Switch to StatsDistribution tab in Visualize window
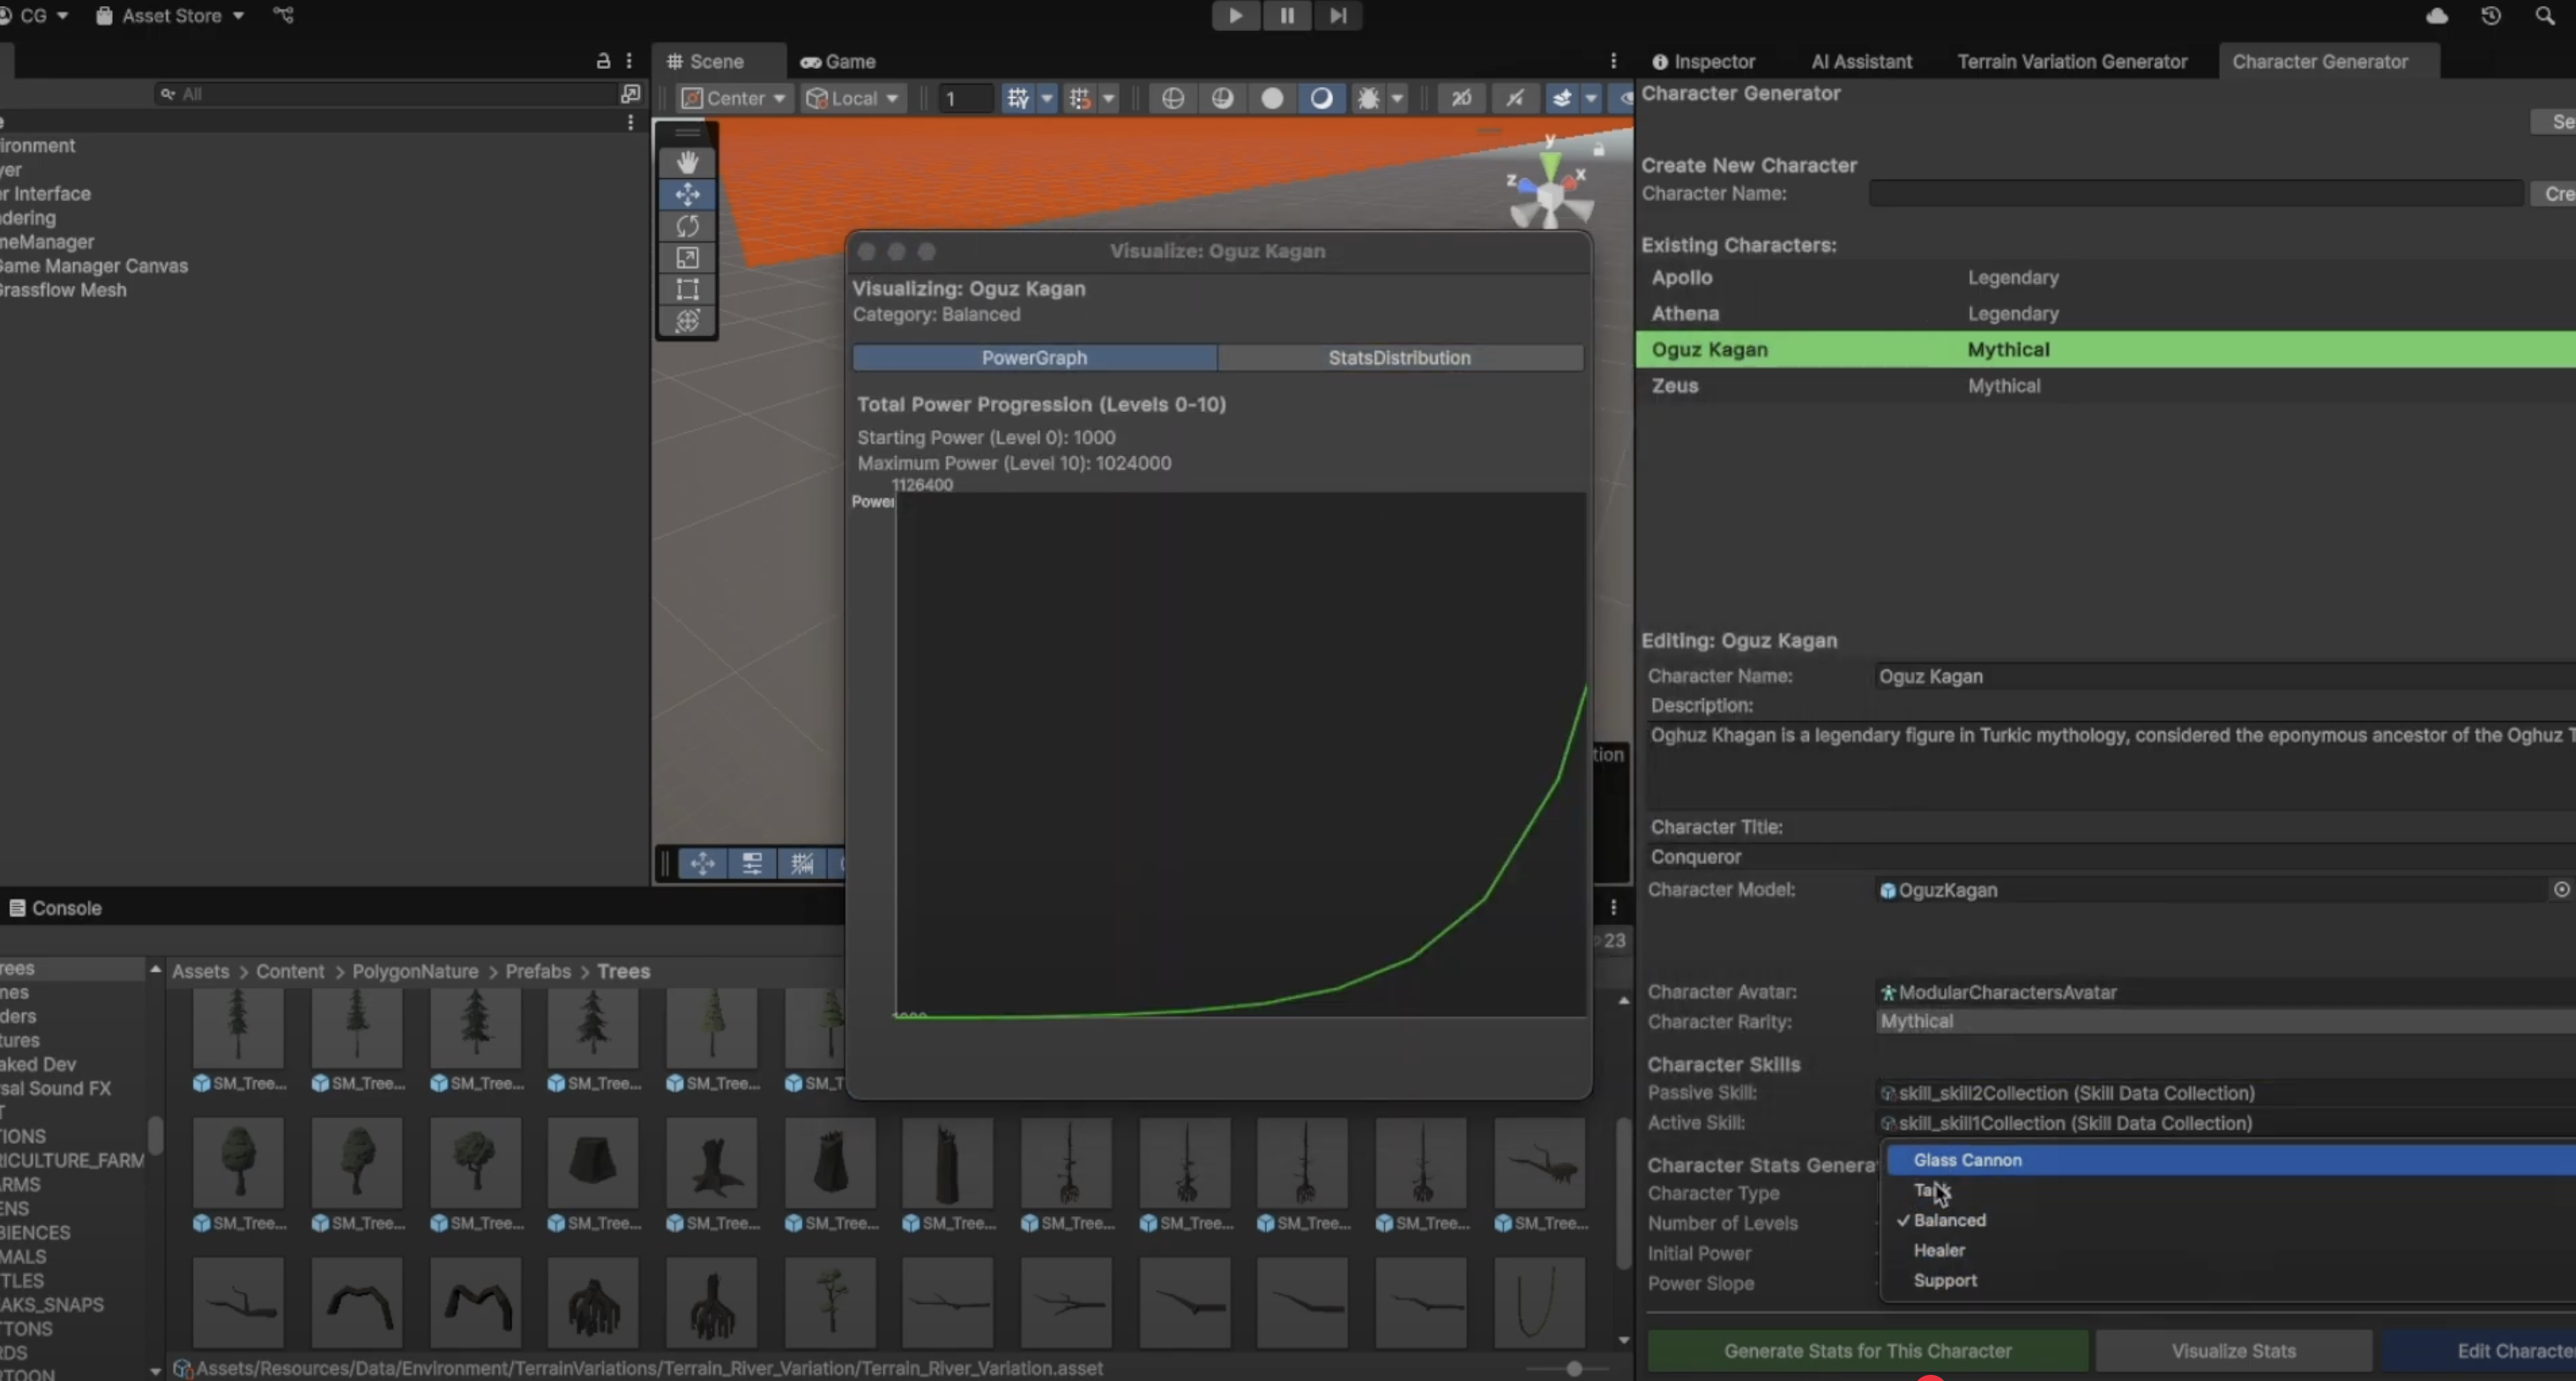Viewport: 2576px width, 1381px height. [1399, 357]
